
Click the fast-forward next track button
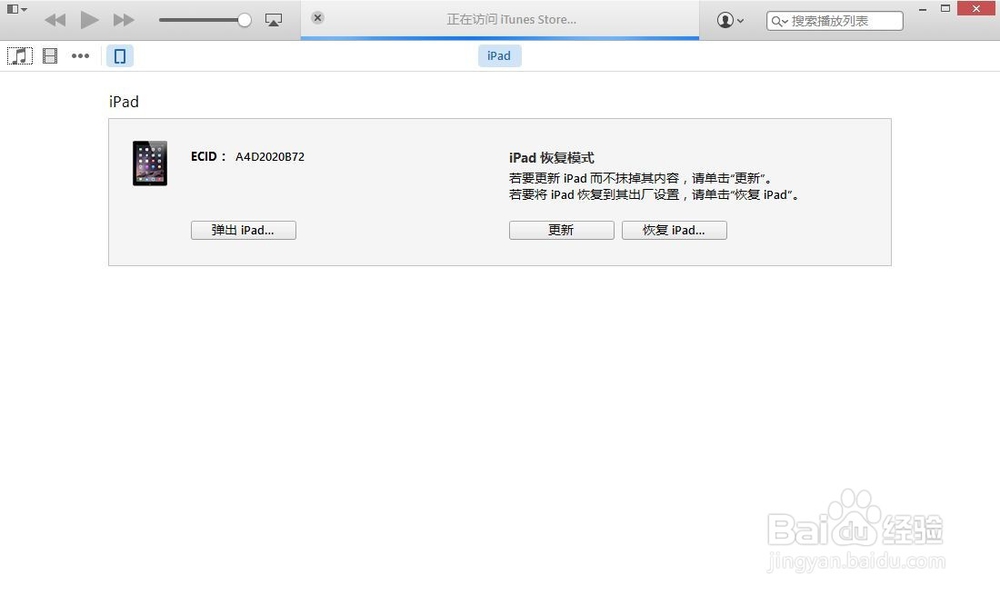[124, 20]
